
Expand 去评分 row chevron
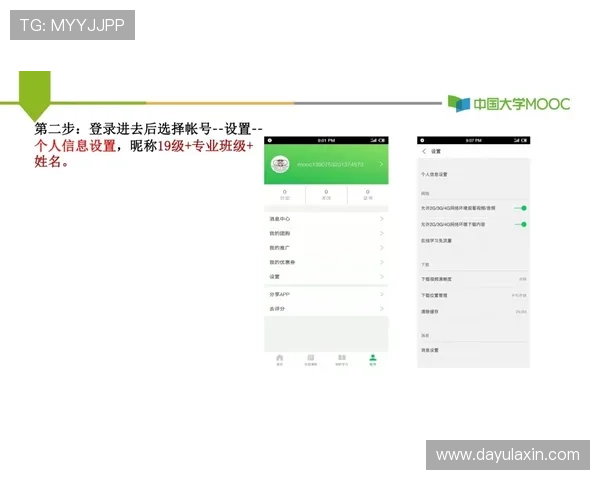tap(382, 309)
